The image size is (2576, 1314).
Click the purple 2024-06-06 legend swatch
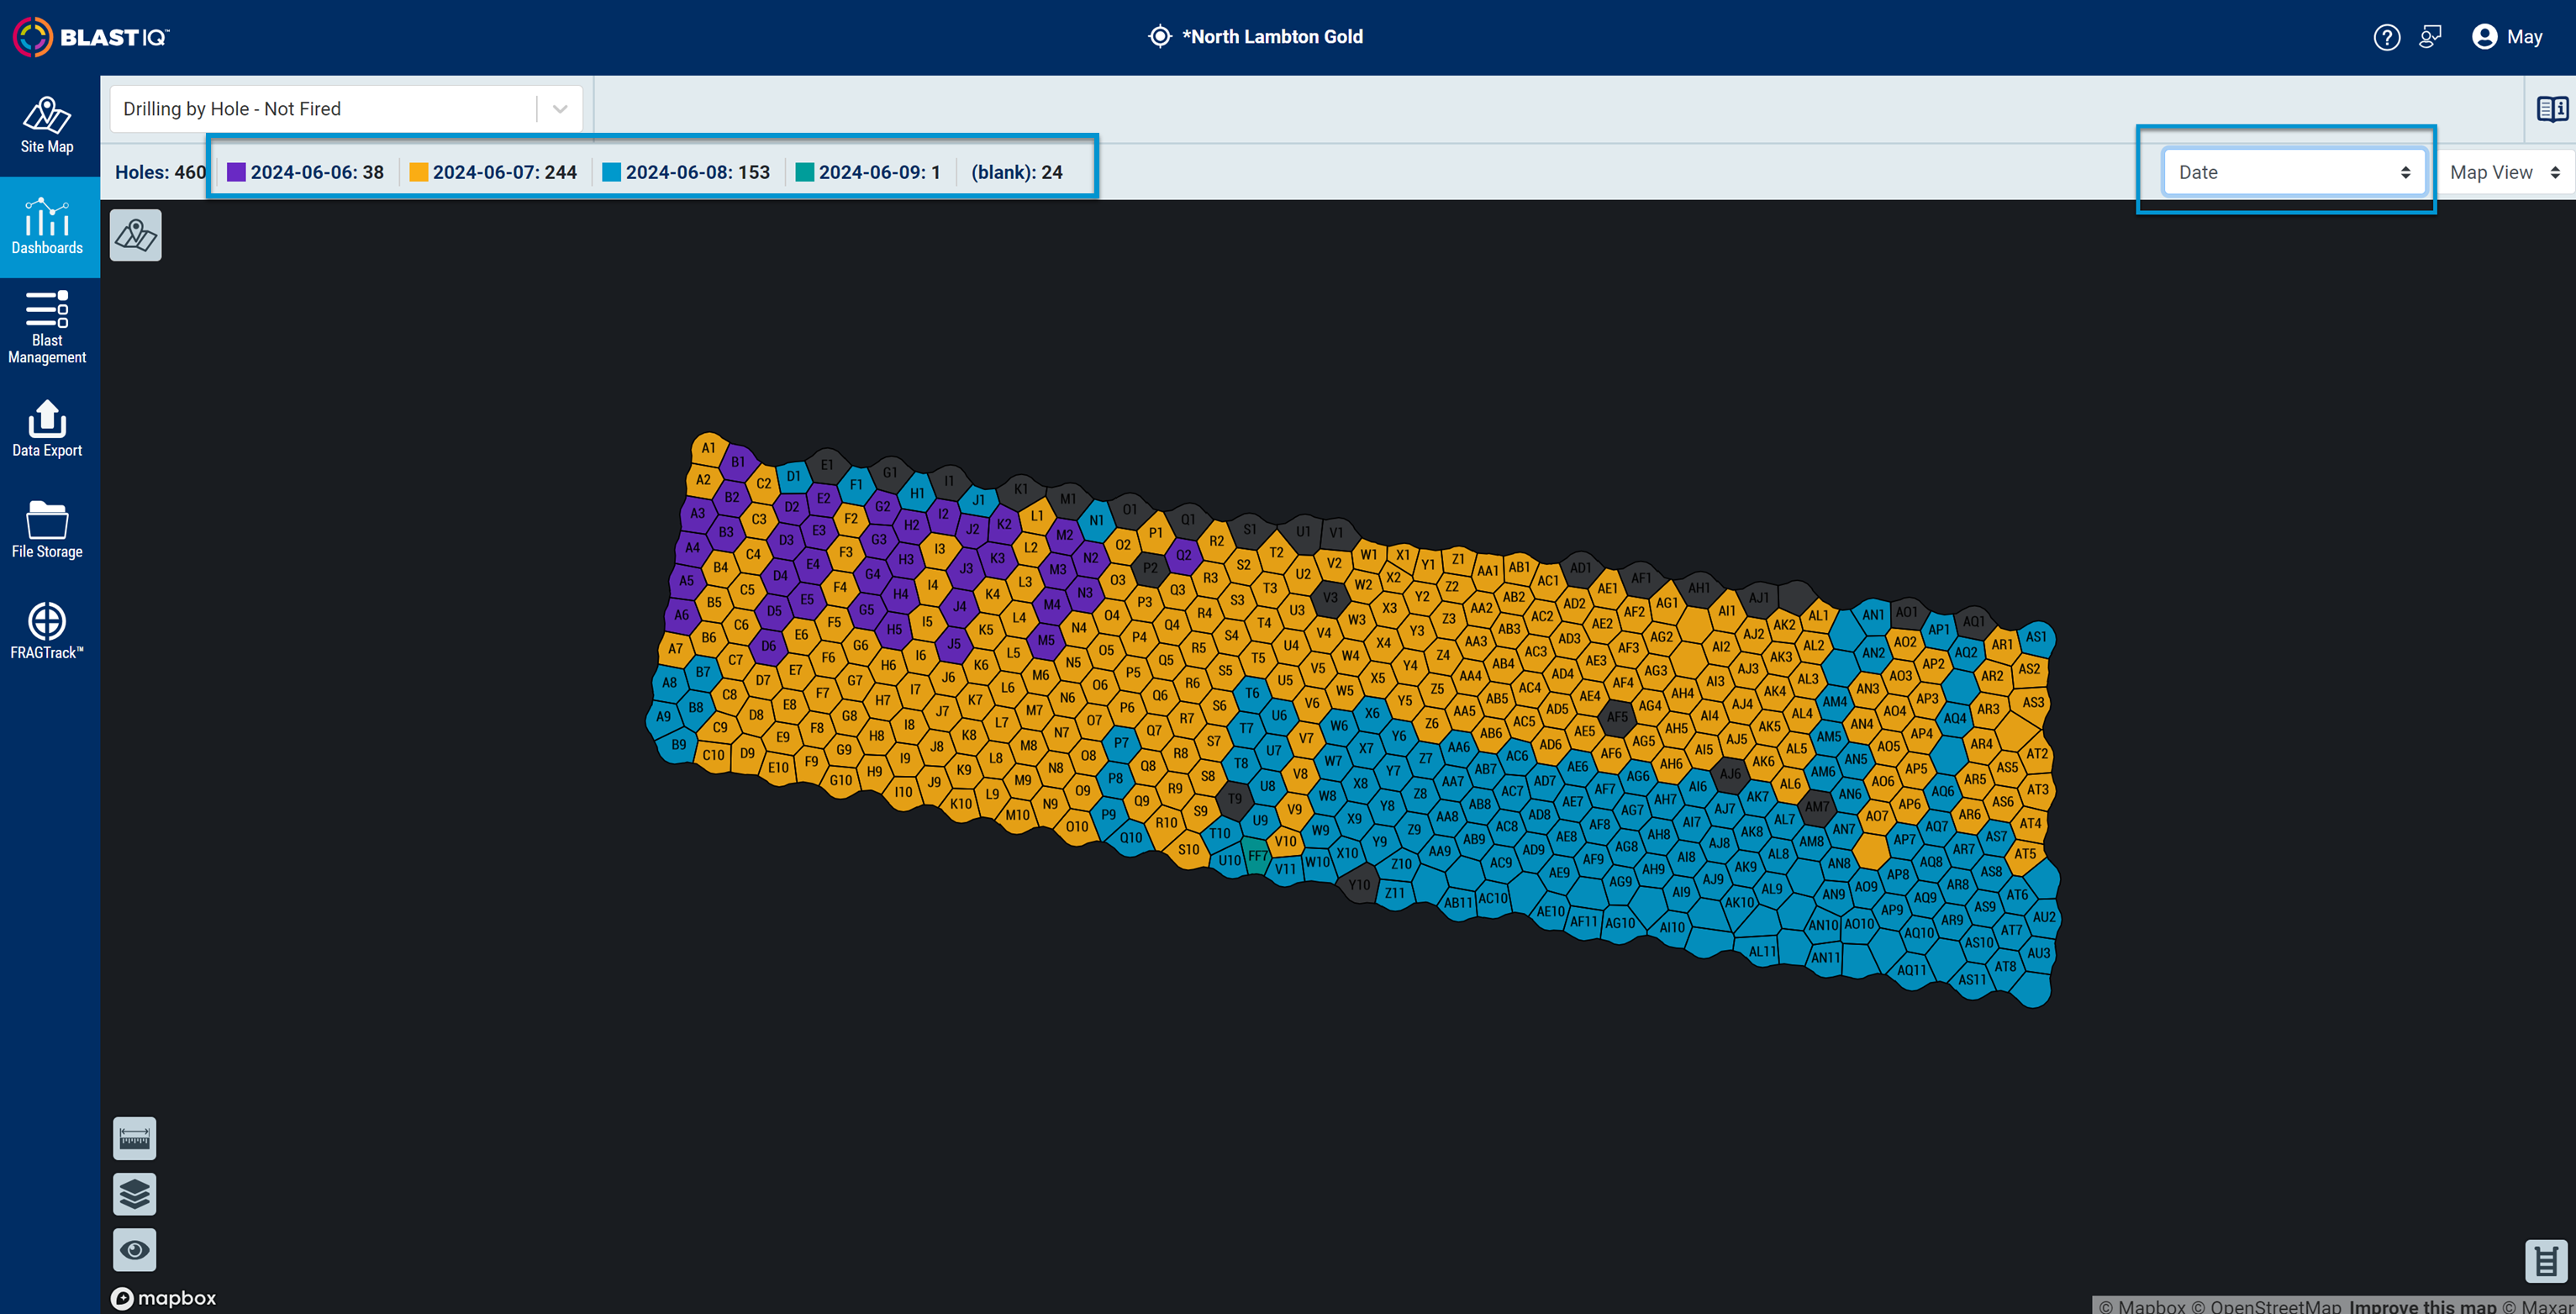(x=236, y=172)
